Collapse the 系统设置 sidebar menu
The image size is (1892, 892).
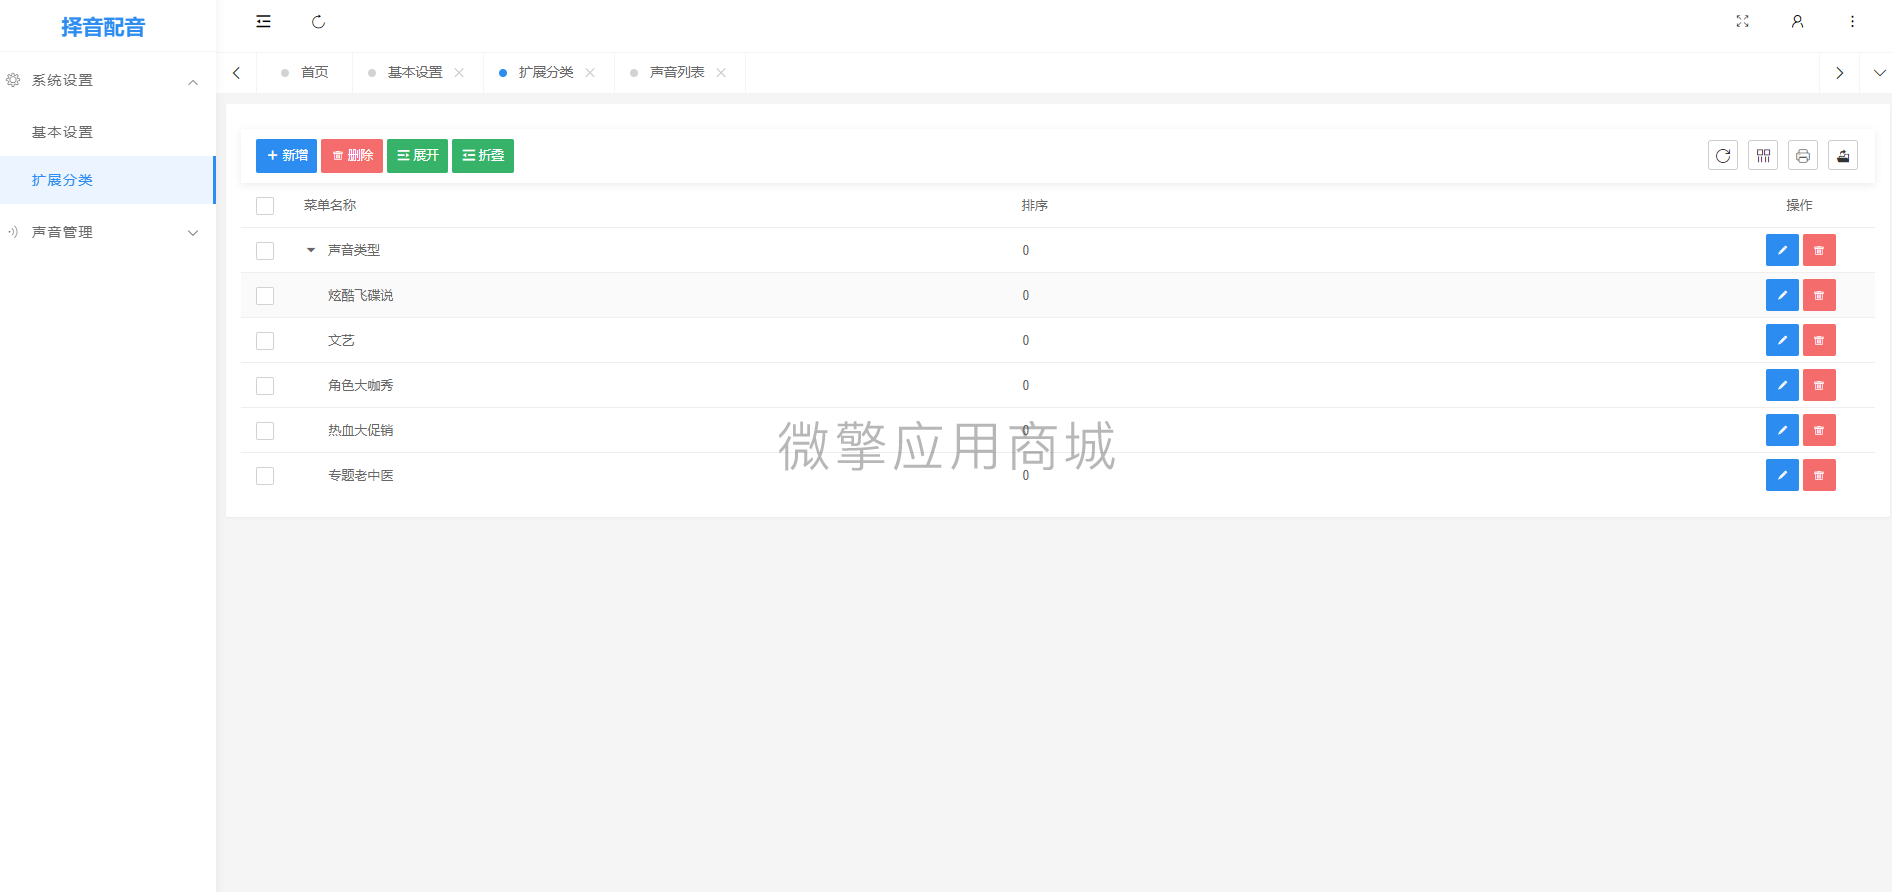107,80
